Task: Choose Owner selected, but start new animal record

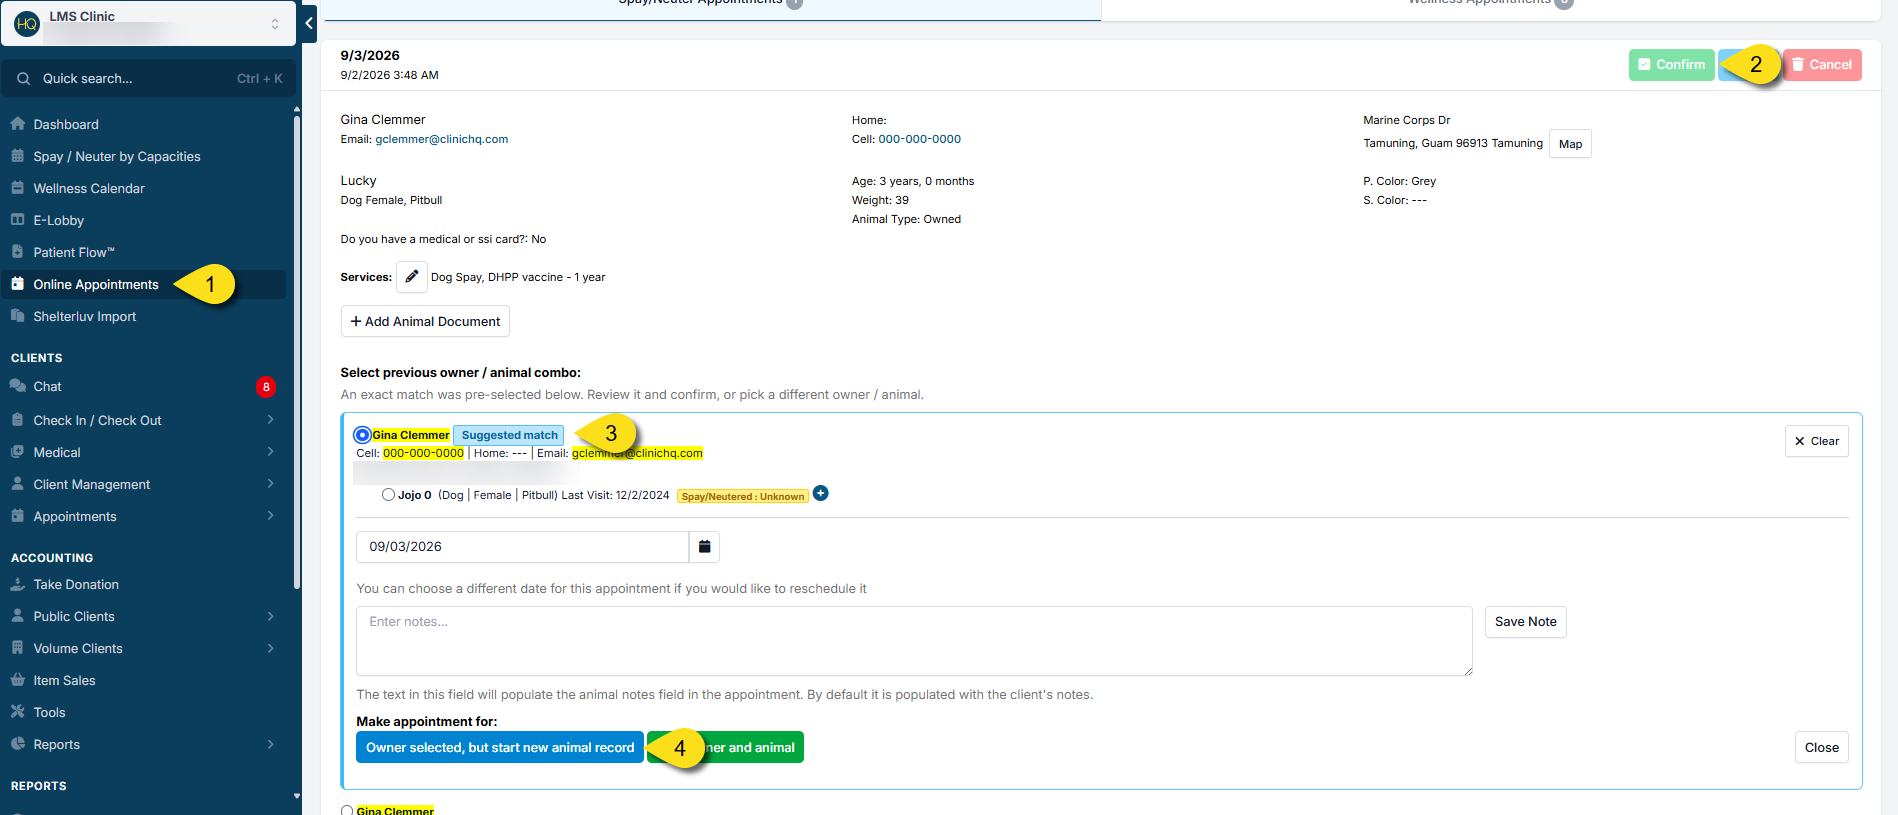Action: [500, 747]
